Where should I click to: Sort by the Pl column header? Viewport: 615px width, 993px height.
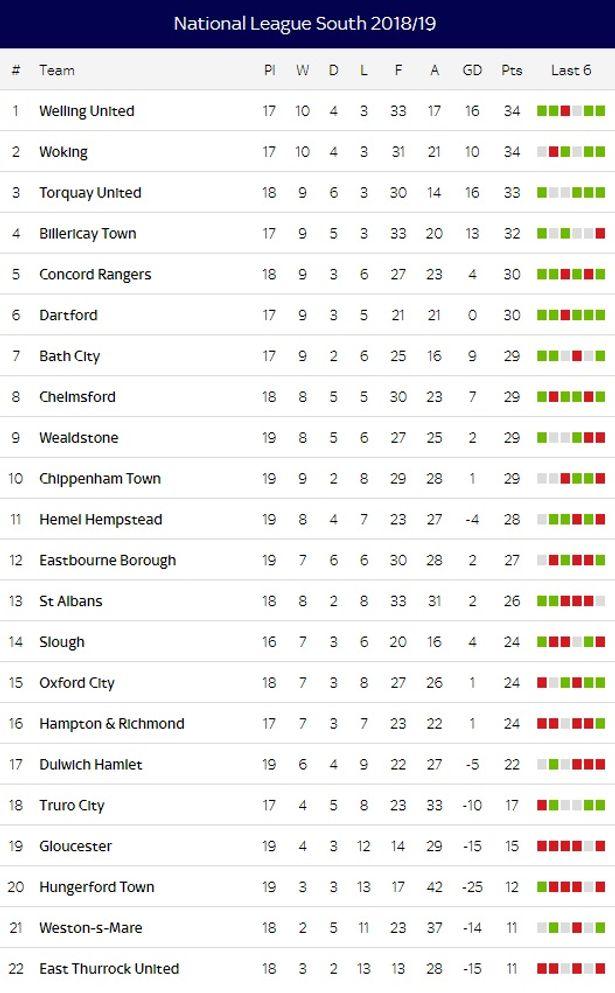click(x=269, y=70)
